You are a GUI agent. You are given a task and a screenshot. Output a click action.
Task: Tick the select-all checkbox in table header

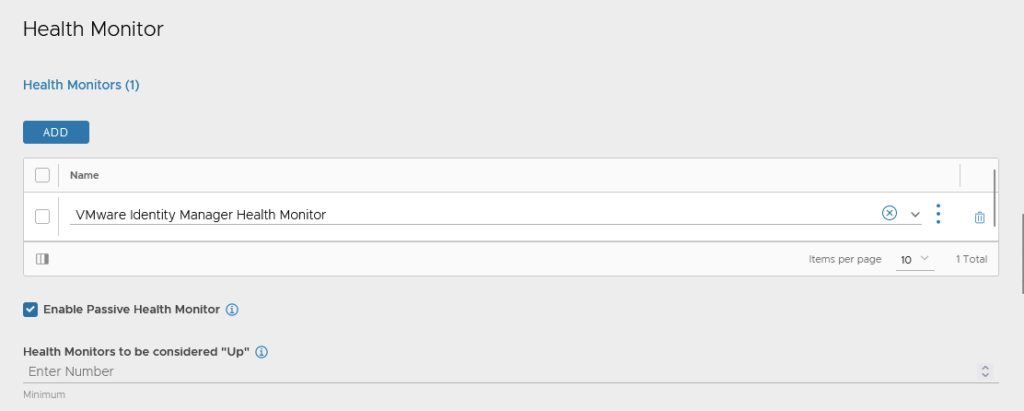tap(42, 175)
